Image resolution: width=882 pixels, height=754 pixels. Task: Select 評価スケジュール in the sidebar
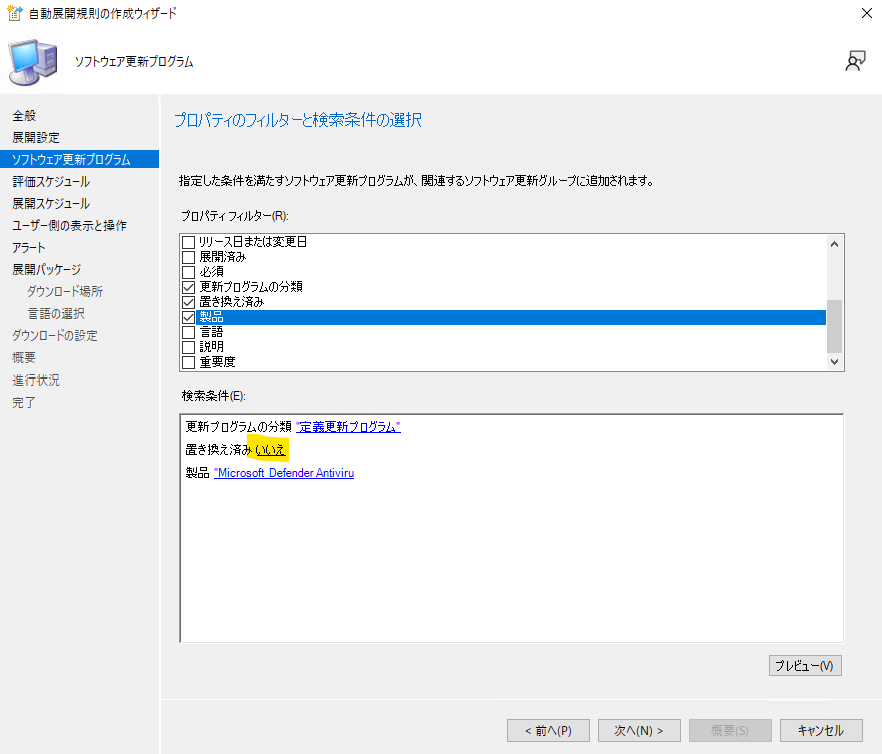(52, 181)
